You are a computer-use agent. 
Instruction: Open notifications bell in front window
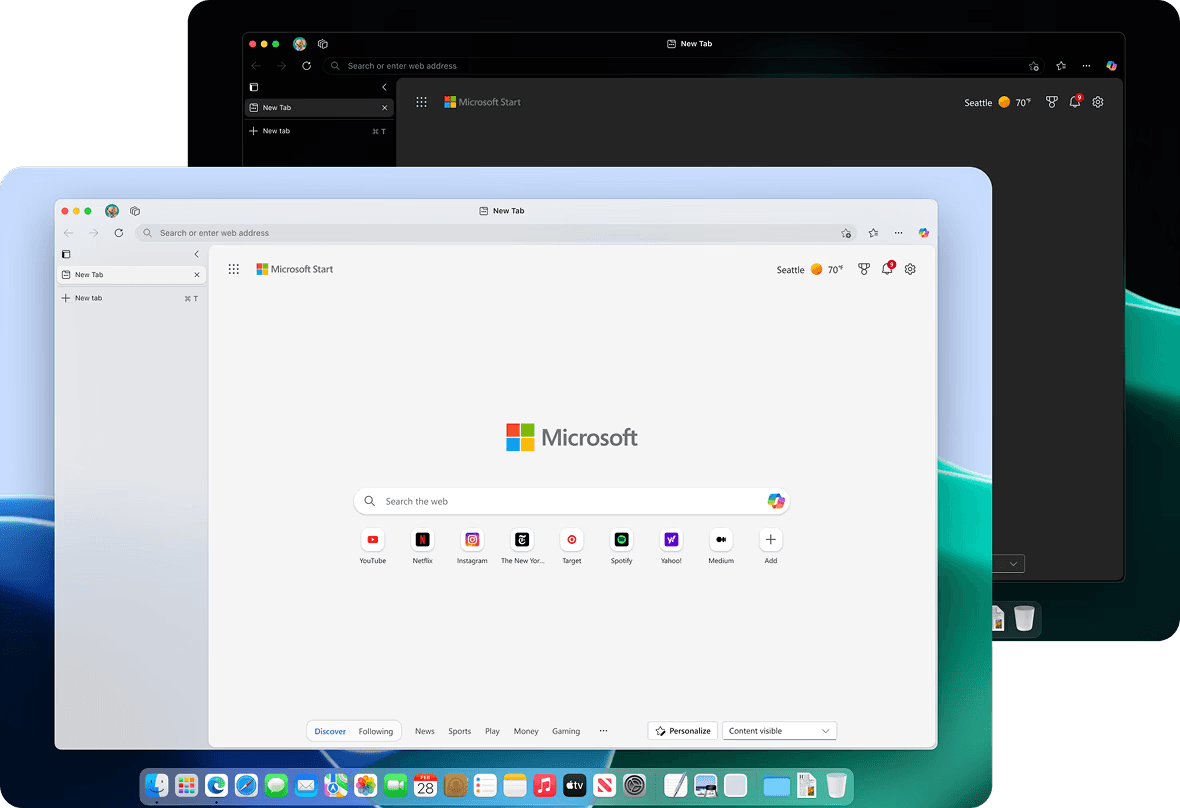tap(887, 269)
